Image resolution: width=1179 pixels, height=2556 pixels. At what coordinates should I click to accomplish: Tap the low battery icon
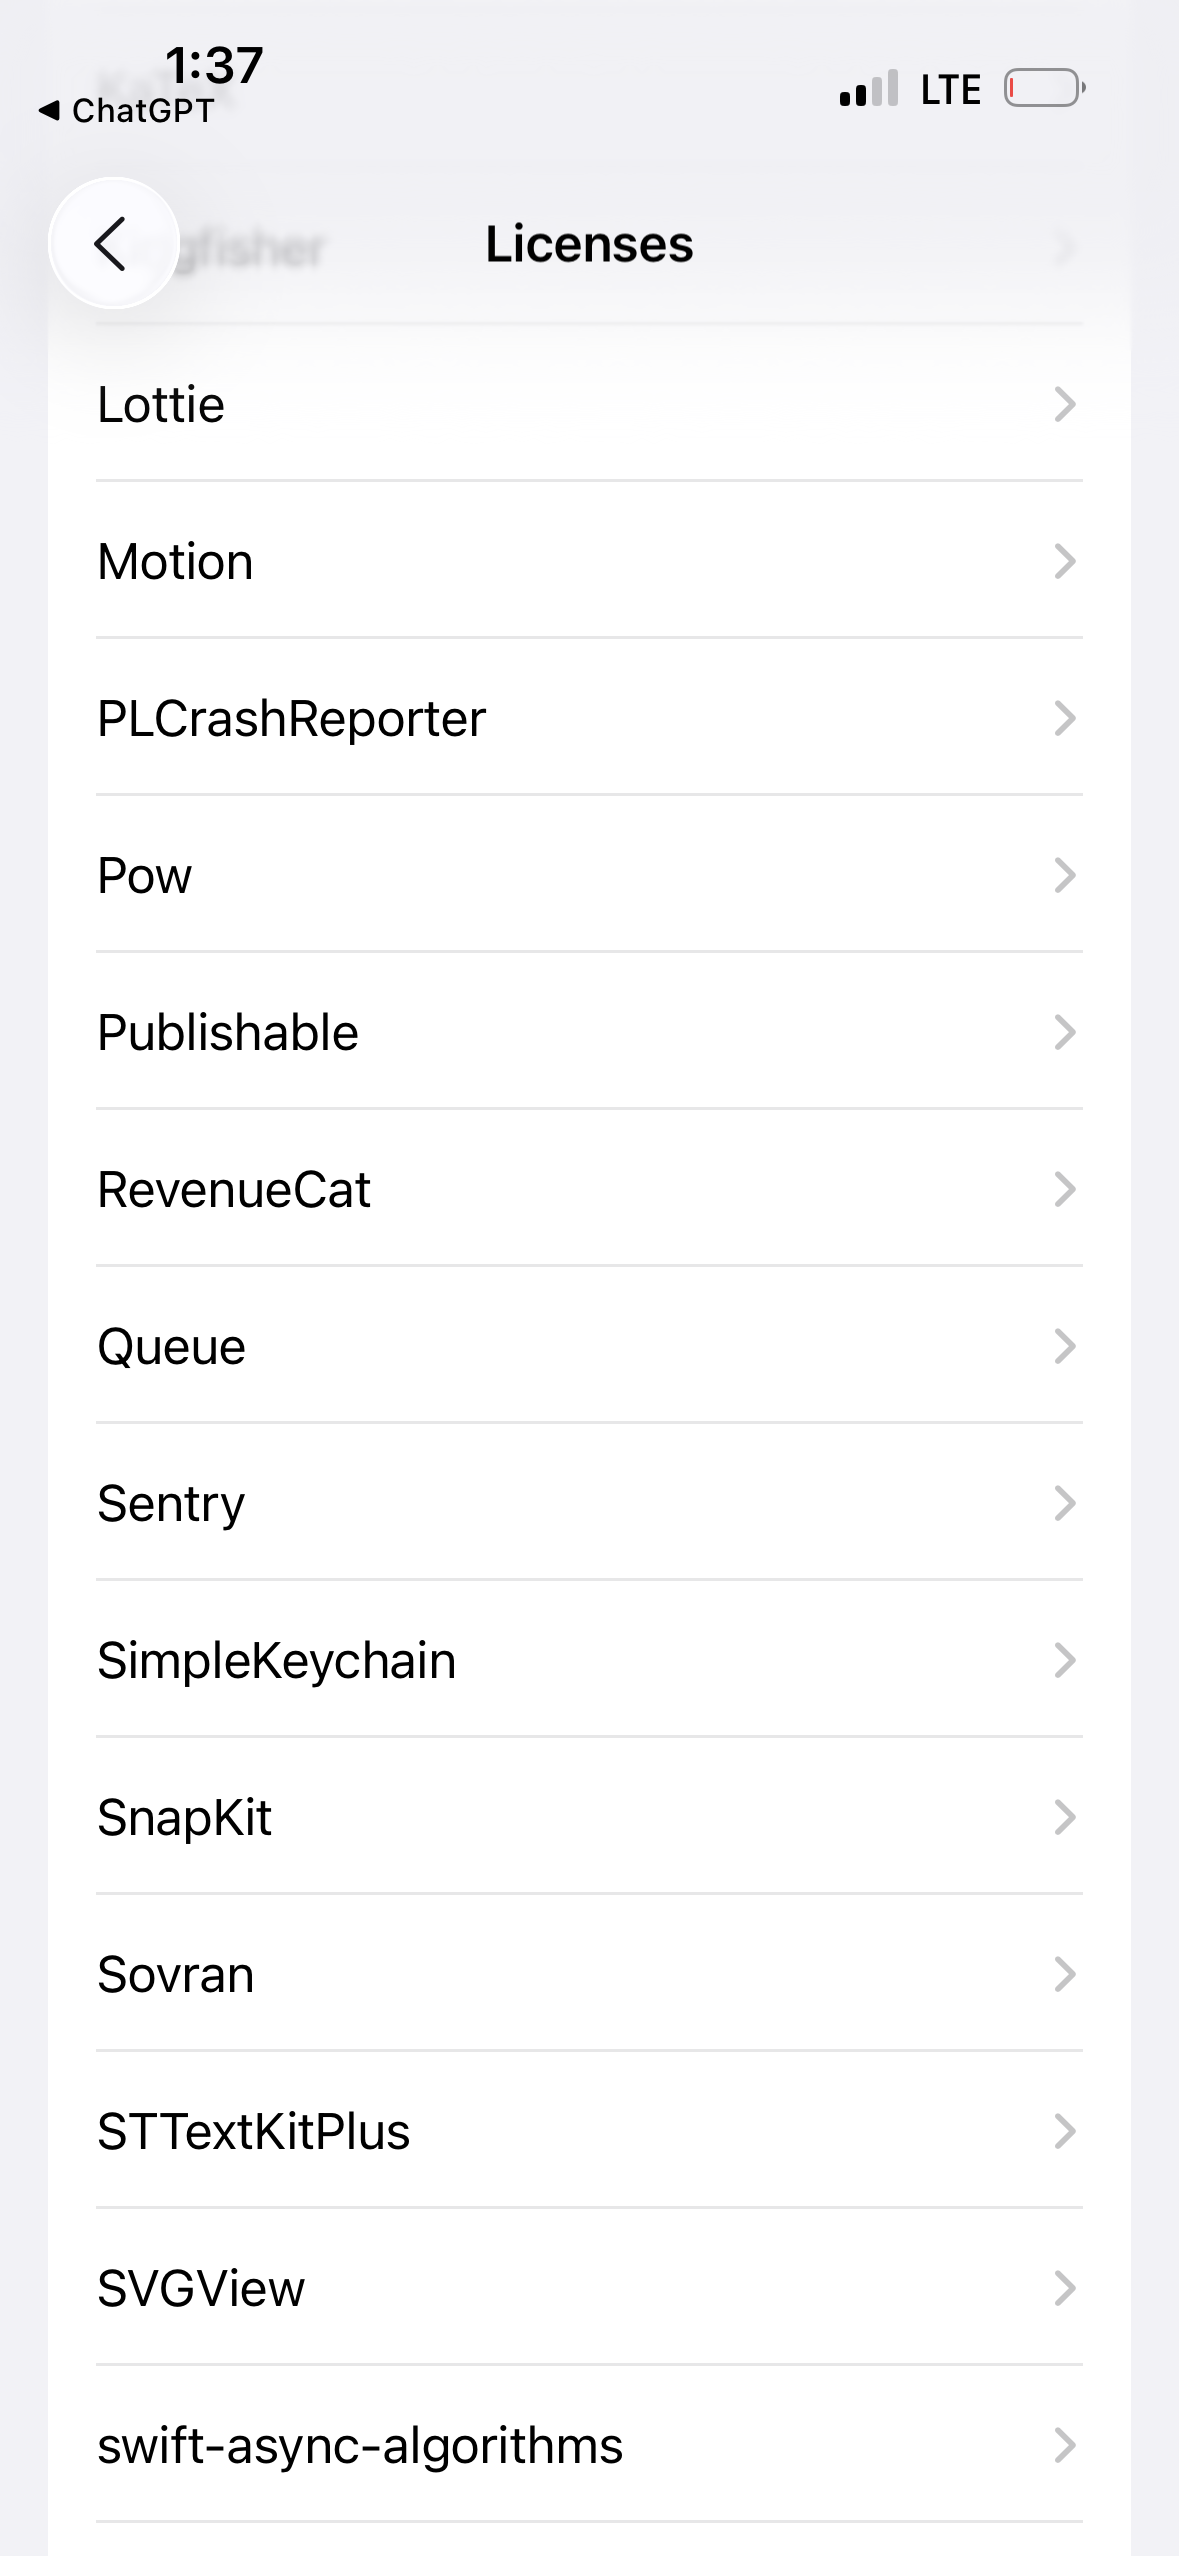click(x=1044, y=88)
